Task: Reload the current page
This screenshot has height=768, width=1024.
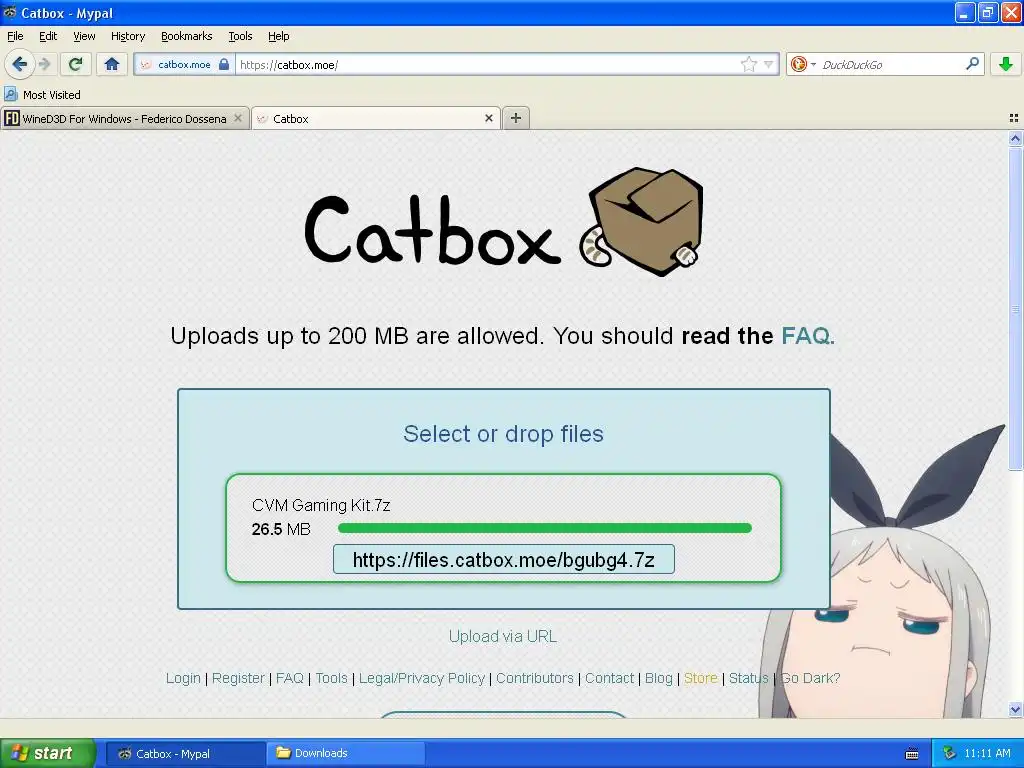Action: pos(76,64)
